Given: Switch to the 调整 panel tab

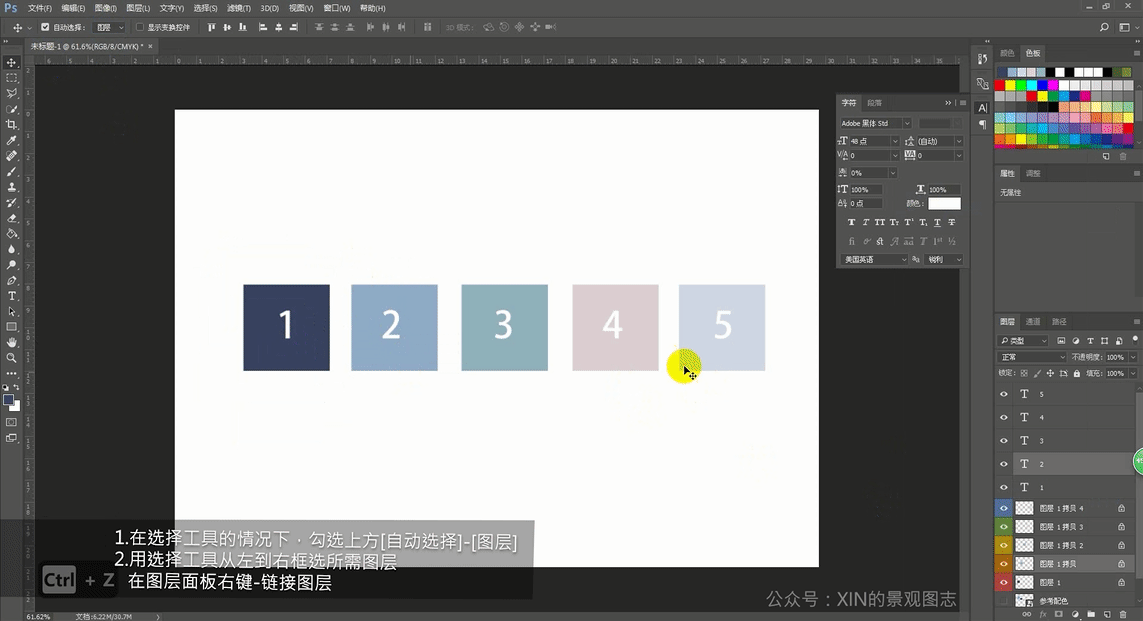Looking at the screenshot, I should [x=1034, y=173].
